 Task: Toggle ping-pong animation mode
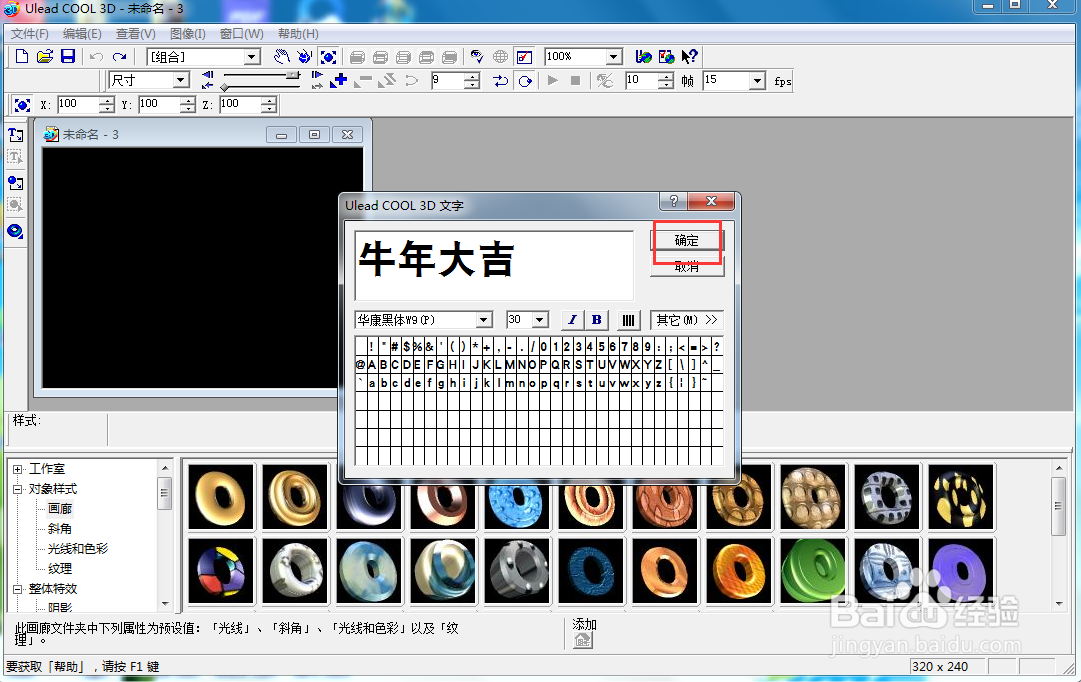(501, 81)
